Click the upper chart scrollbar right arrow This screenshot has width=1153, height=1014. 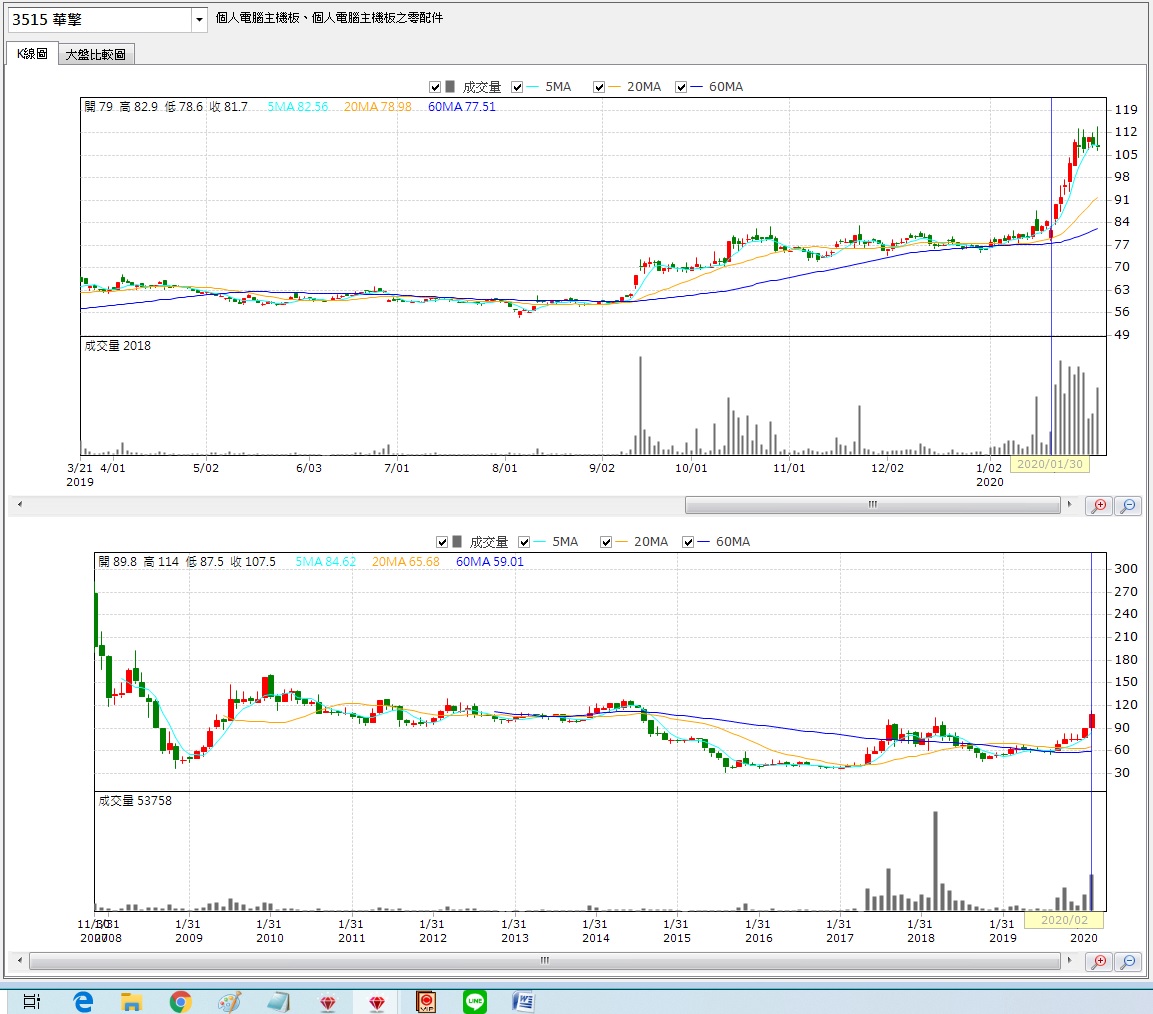pos(1069,505)
